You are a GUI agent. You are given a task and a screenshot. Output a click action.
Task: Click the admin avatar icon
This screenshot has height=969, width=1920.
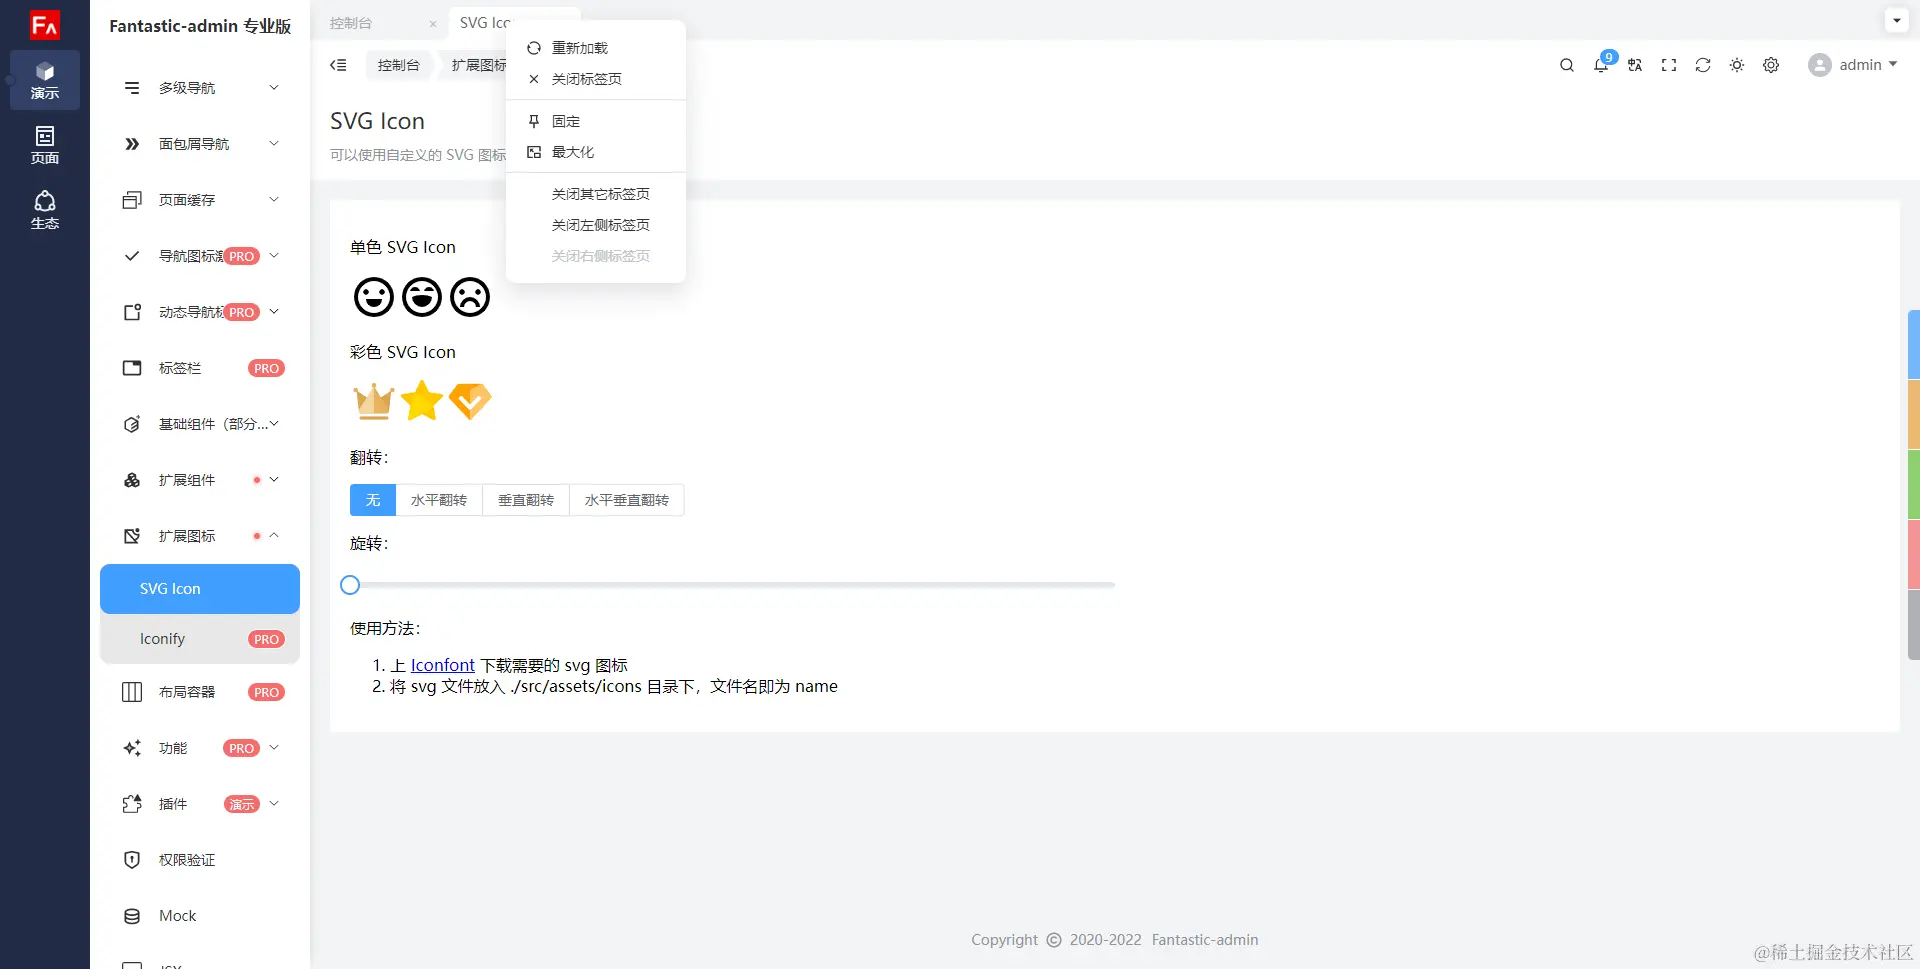coord(1820,65)
